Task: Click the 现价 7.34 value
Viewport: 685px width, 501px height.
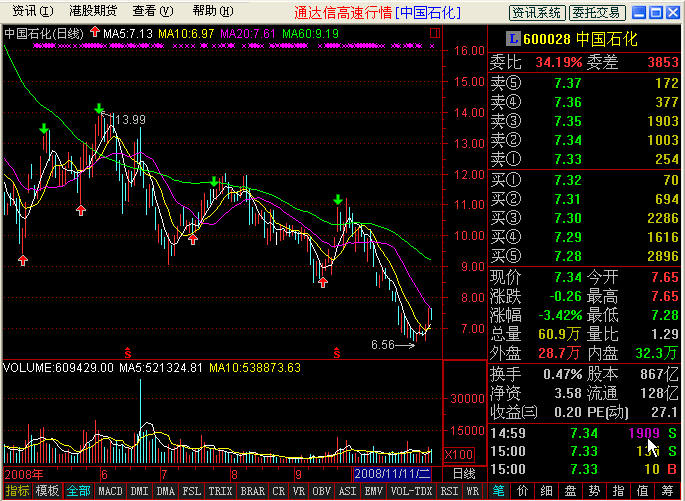Action: [567, 277]
